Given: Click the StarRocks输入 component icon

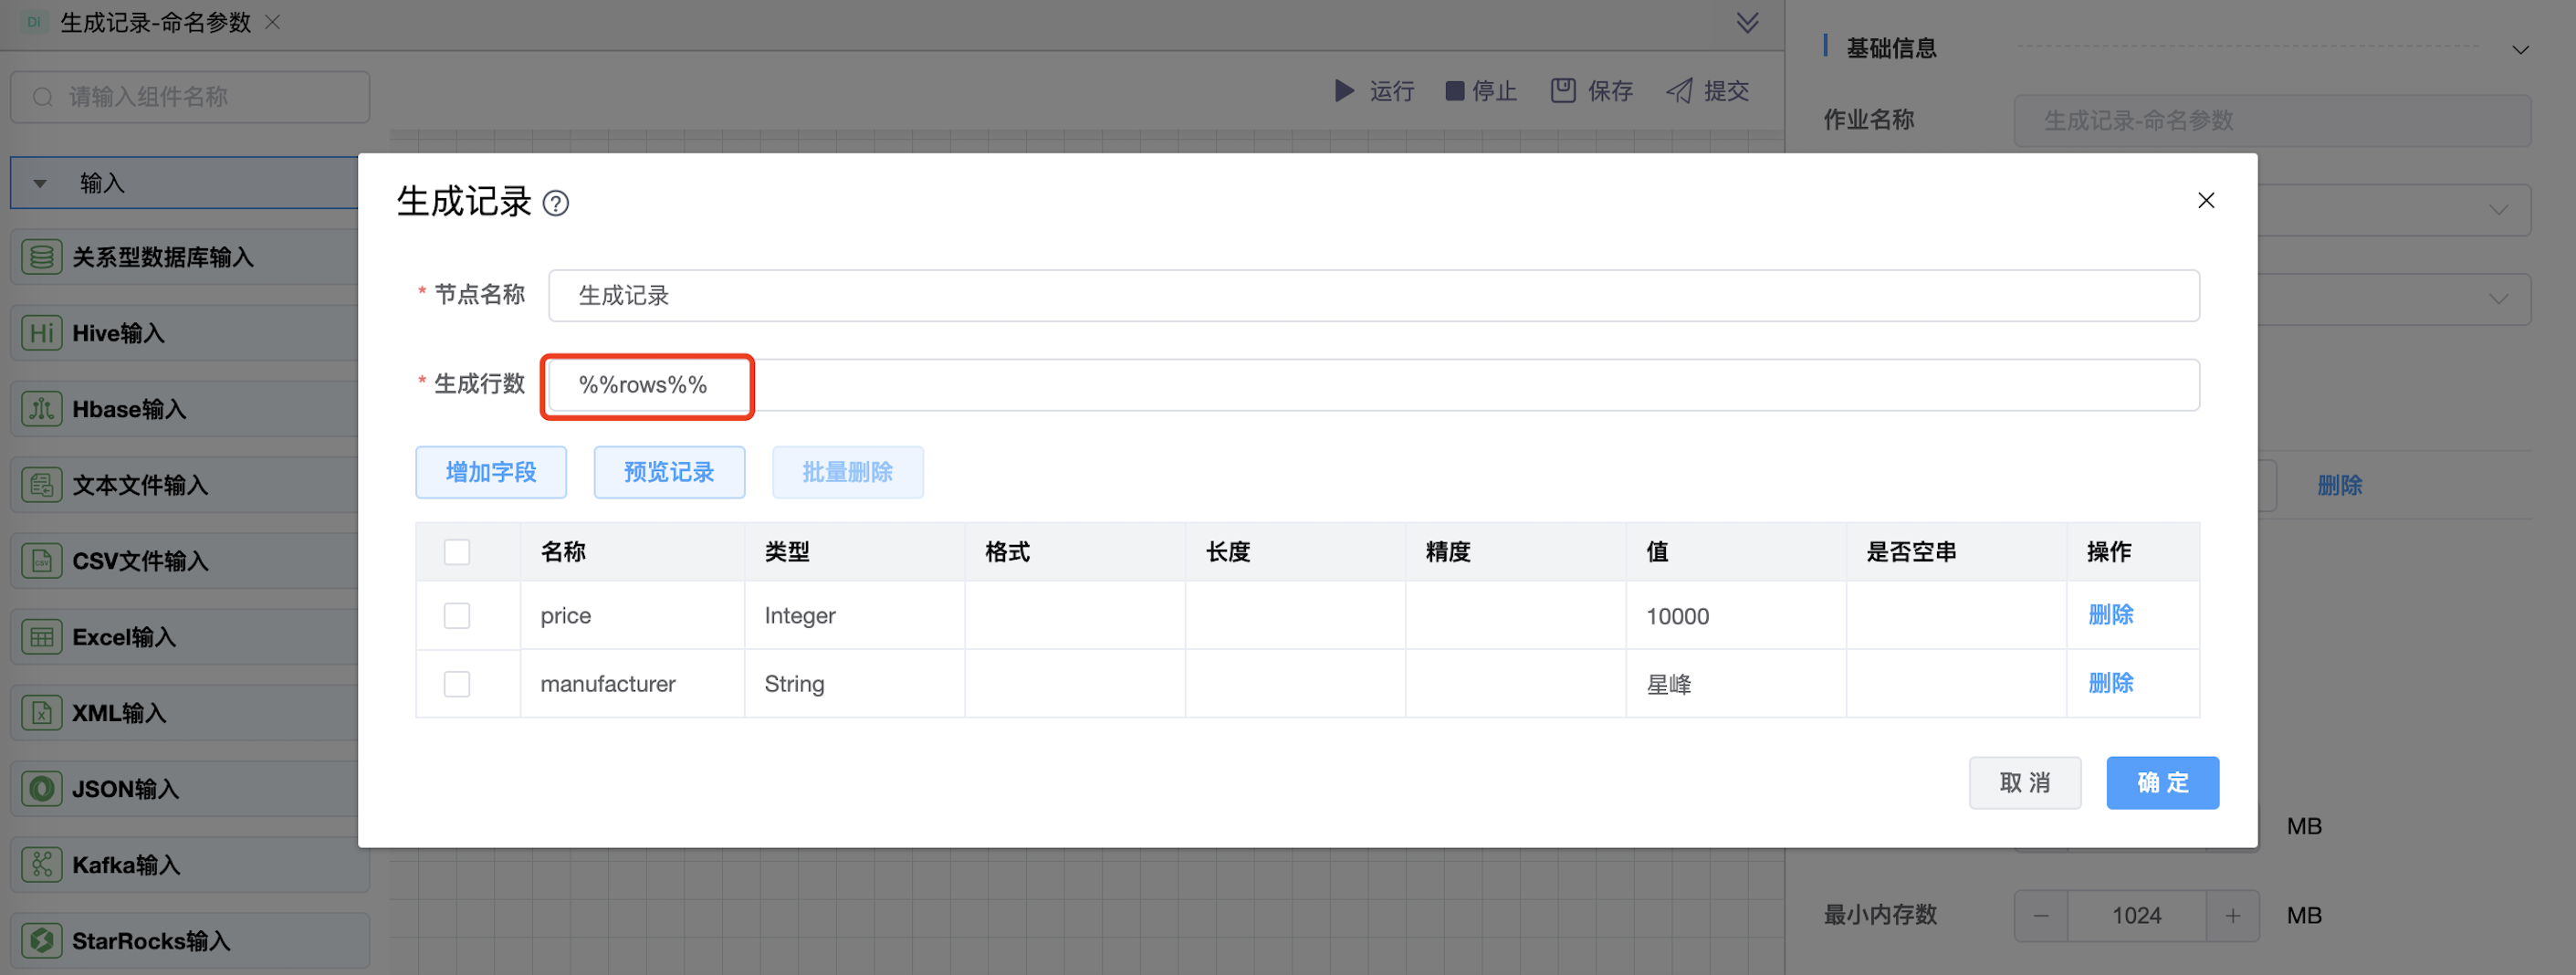Looking at the screenshot, I should coord(41,941).
